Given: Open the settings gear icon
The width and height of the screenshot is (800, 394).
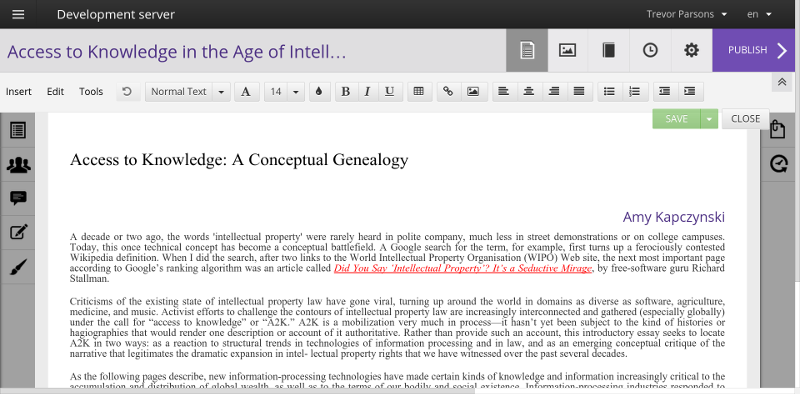Looking at the screenshot, I should tap(691, 50).
